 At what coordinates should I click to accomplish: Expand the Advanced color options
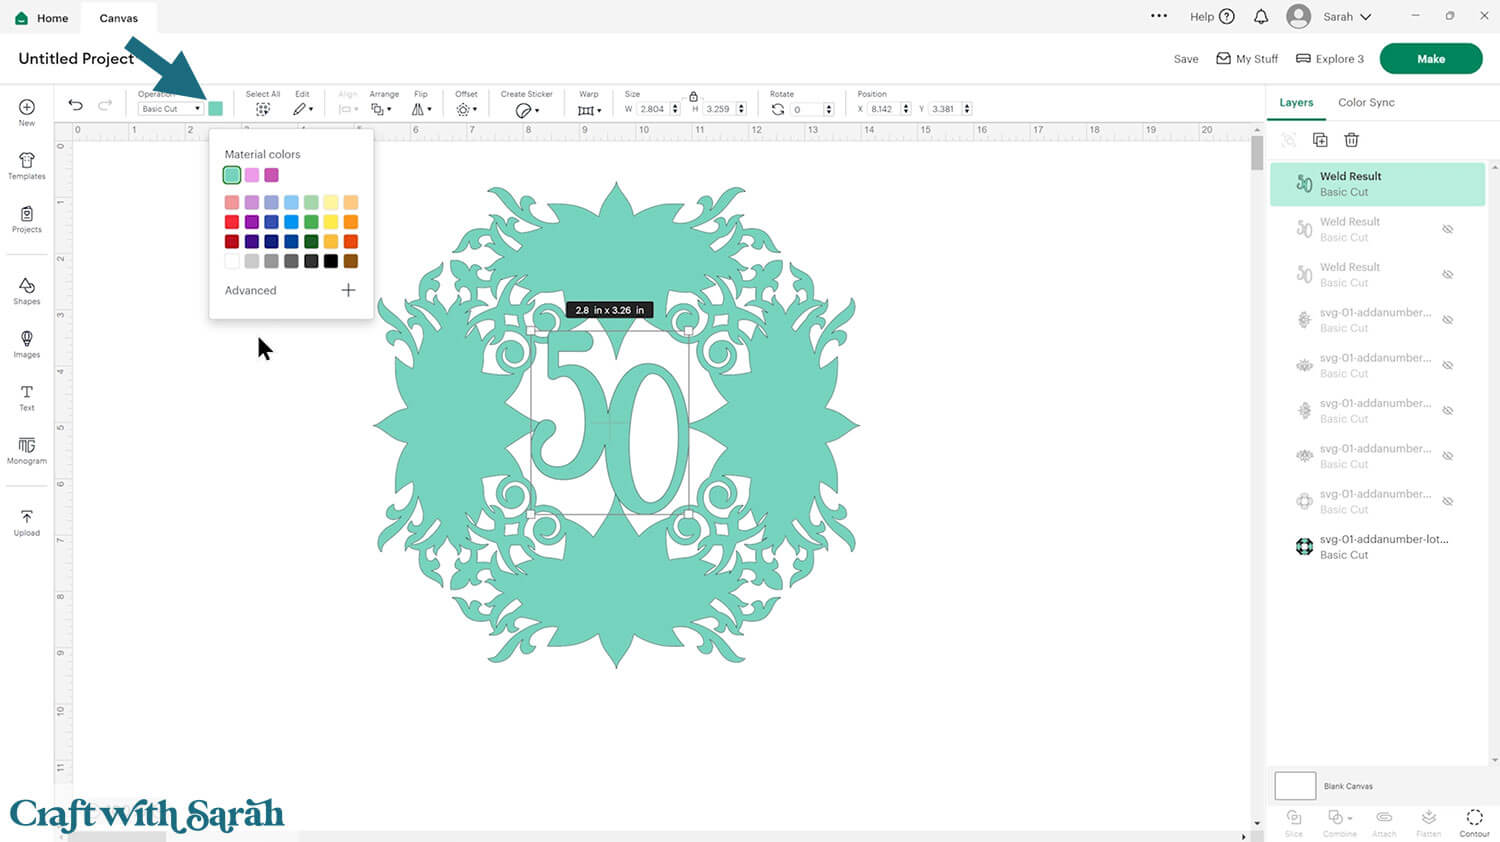[x=348, y=290]
